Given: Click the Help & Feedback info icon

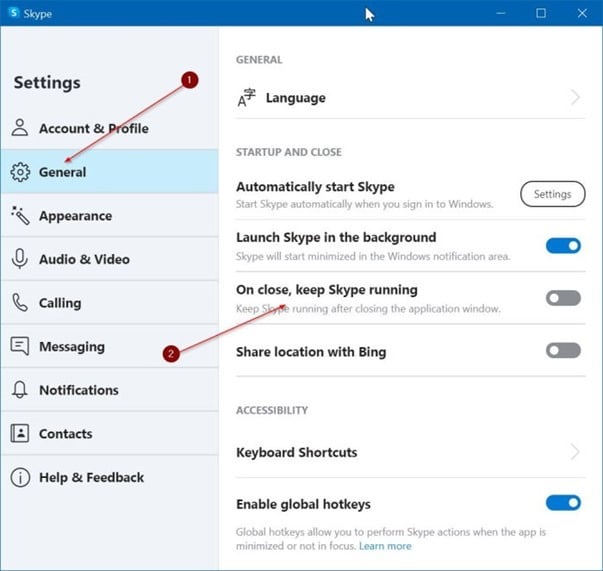Looking at the screenshot, I should click(20, 477).
